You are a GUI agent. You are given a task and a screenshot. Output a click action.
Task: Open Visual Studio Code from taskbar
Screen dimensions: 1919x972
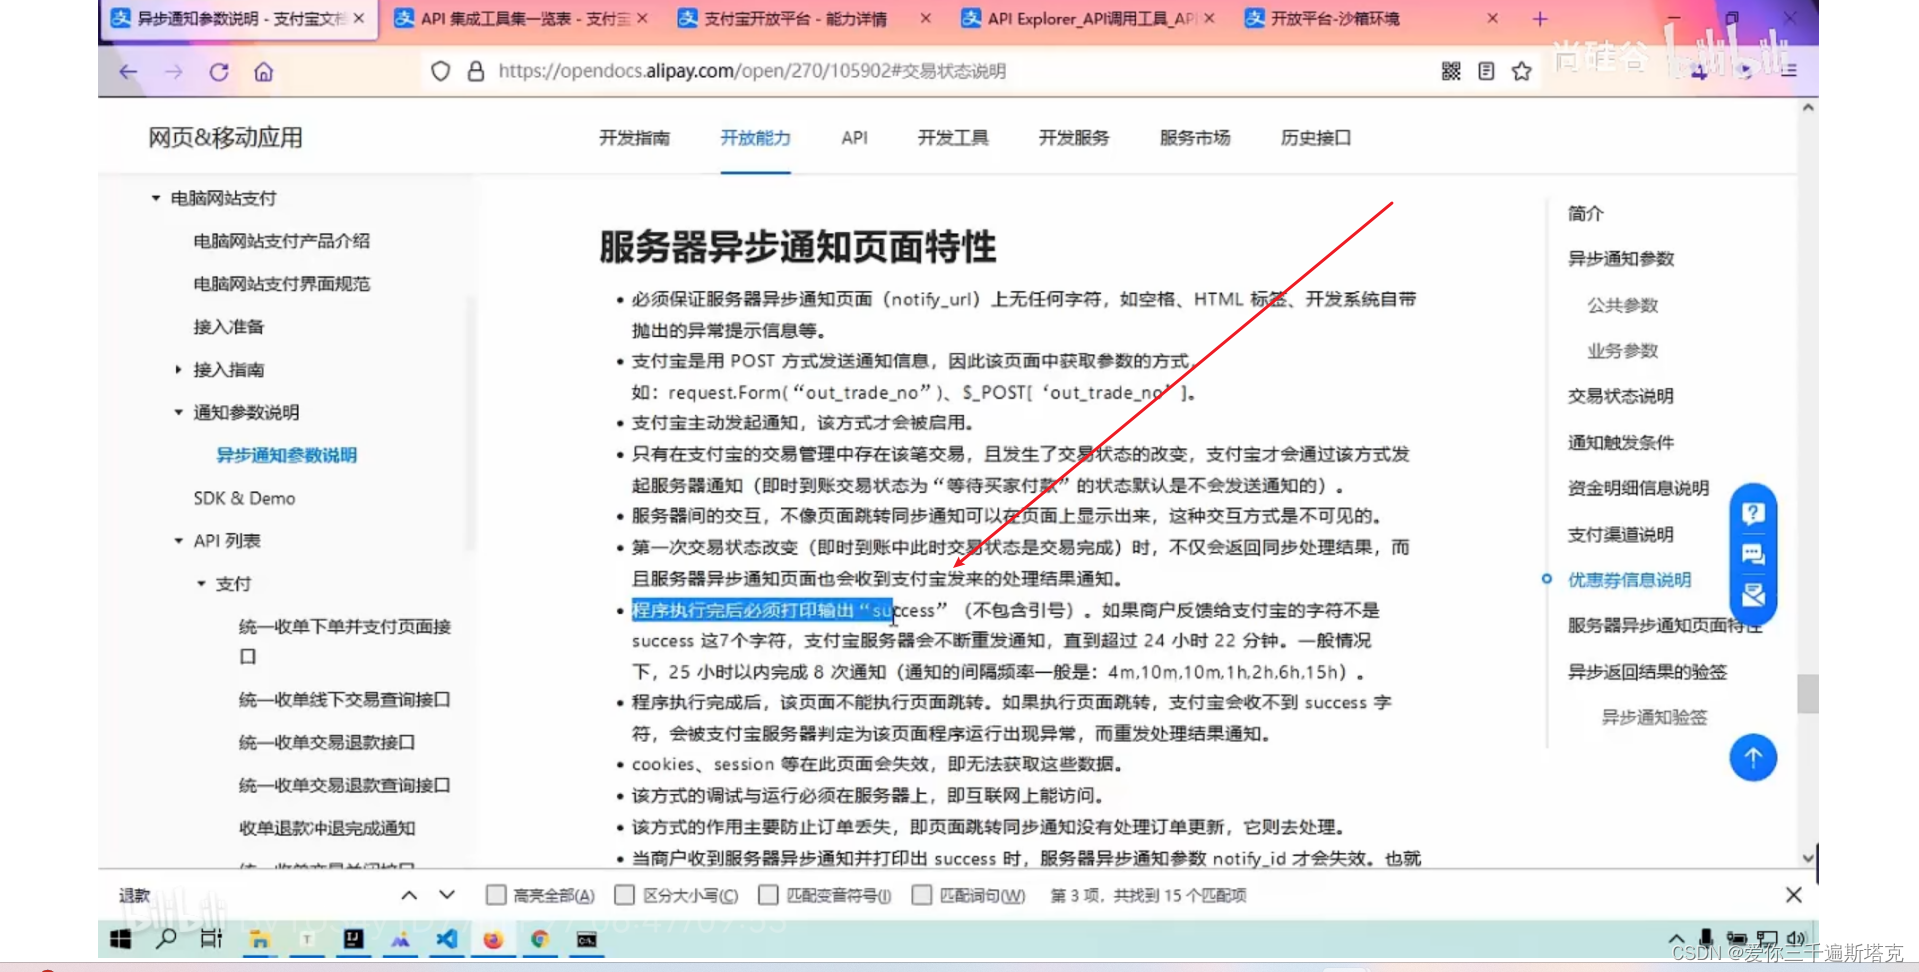click(x=447, y=939)
